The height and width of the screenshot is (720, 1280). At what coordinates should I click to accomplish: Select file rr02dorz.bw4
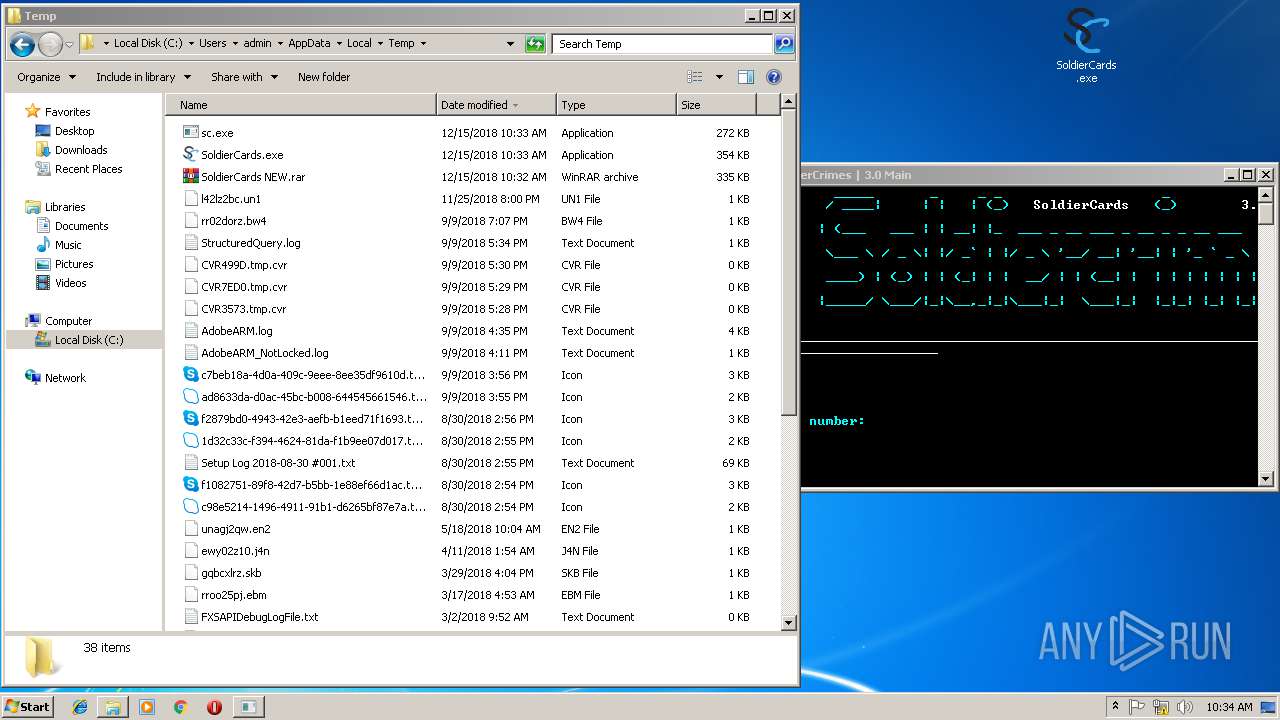(x=233, y=221)
